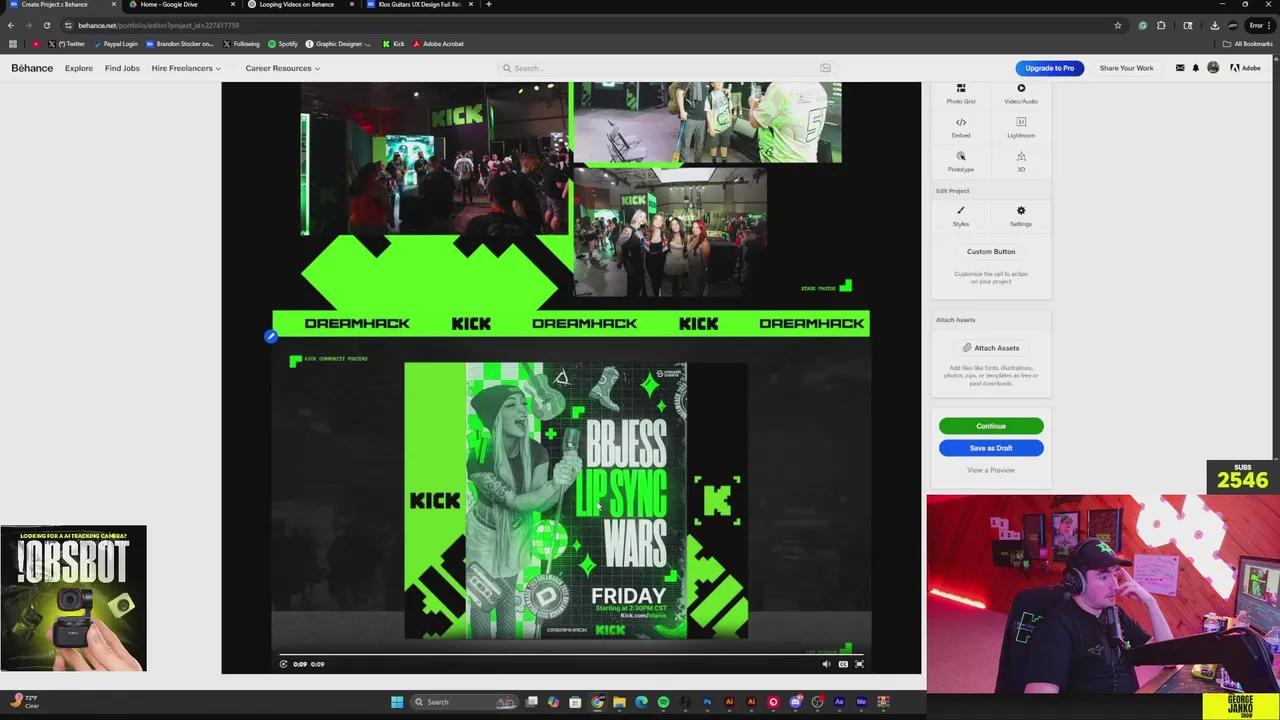Image resolution: width=1280 pixels, height=720 pixels.
Task: Open the Find Jobs page
Action: (122, 68)
